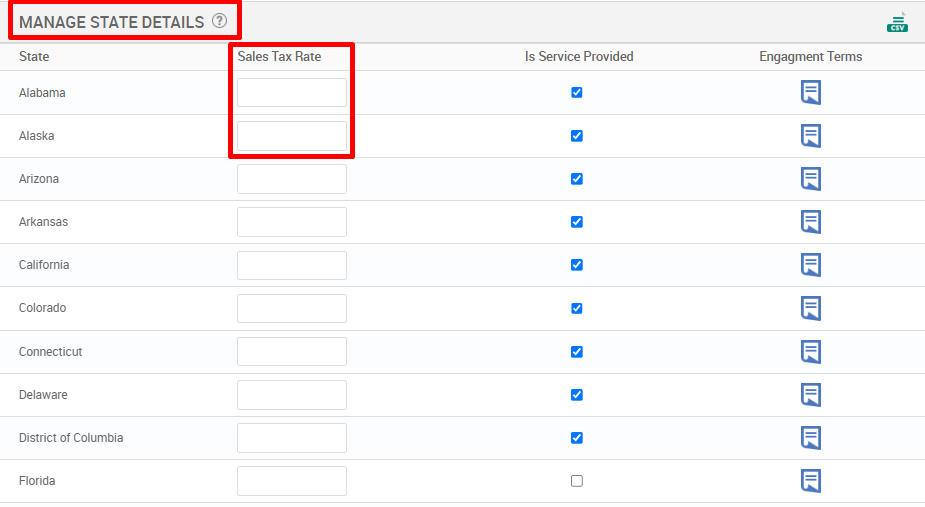Click the Manage State Details heading
The height and width of the screenshot is (507, 925).
click(111, 22)
